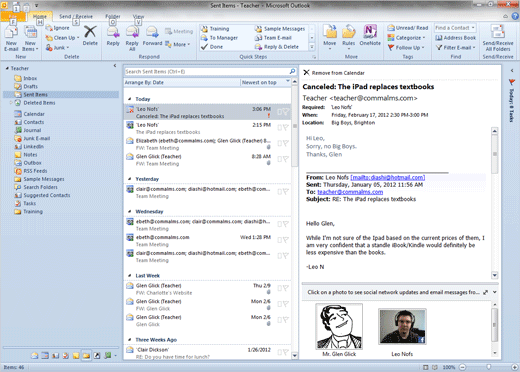
Task: Flag the 2:15 PM Leo Nofs message
Action: (286, 128)
